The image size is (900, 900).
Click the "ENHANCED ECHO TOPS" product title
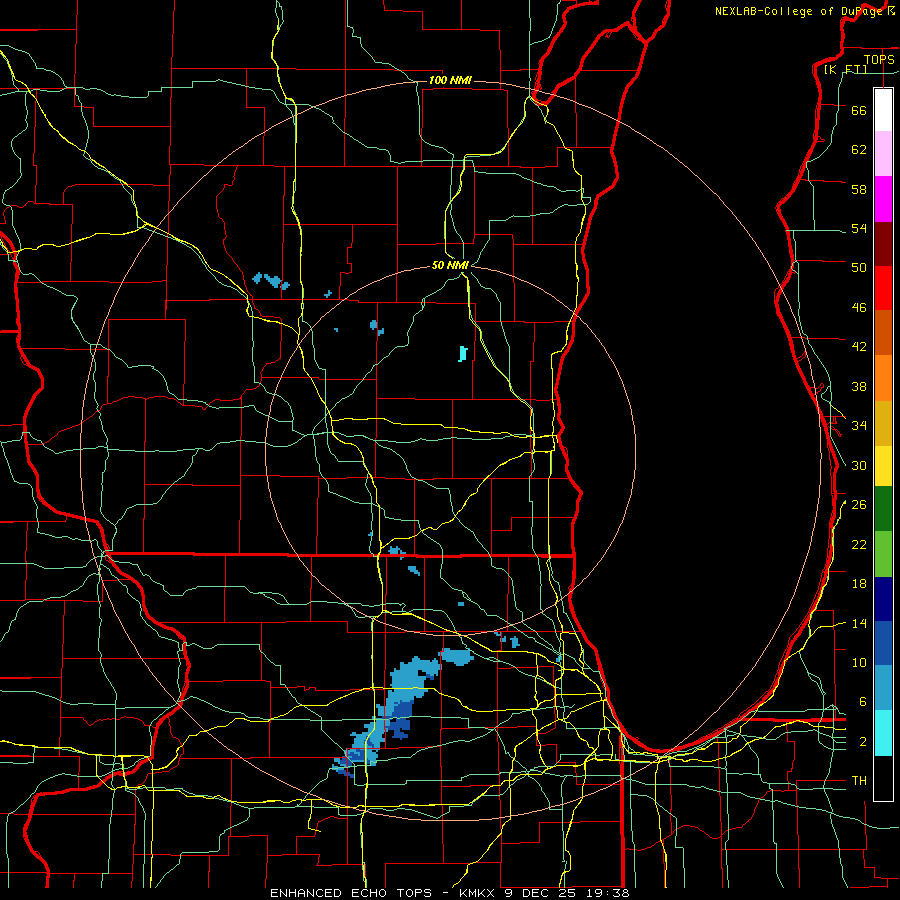click(x=351, y=893)
